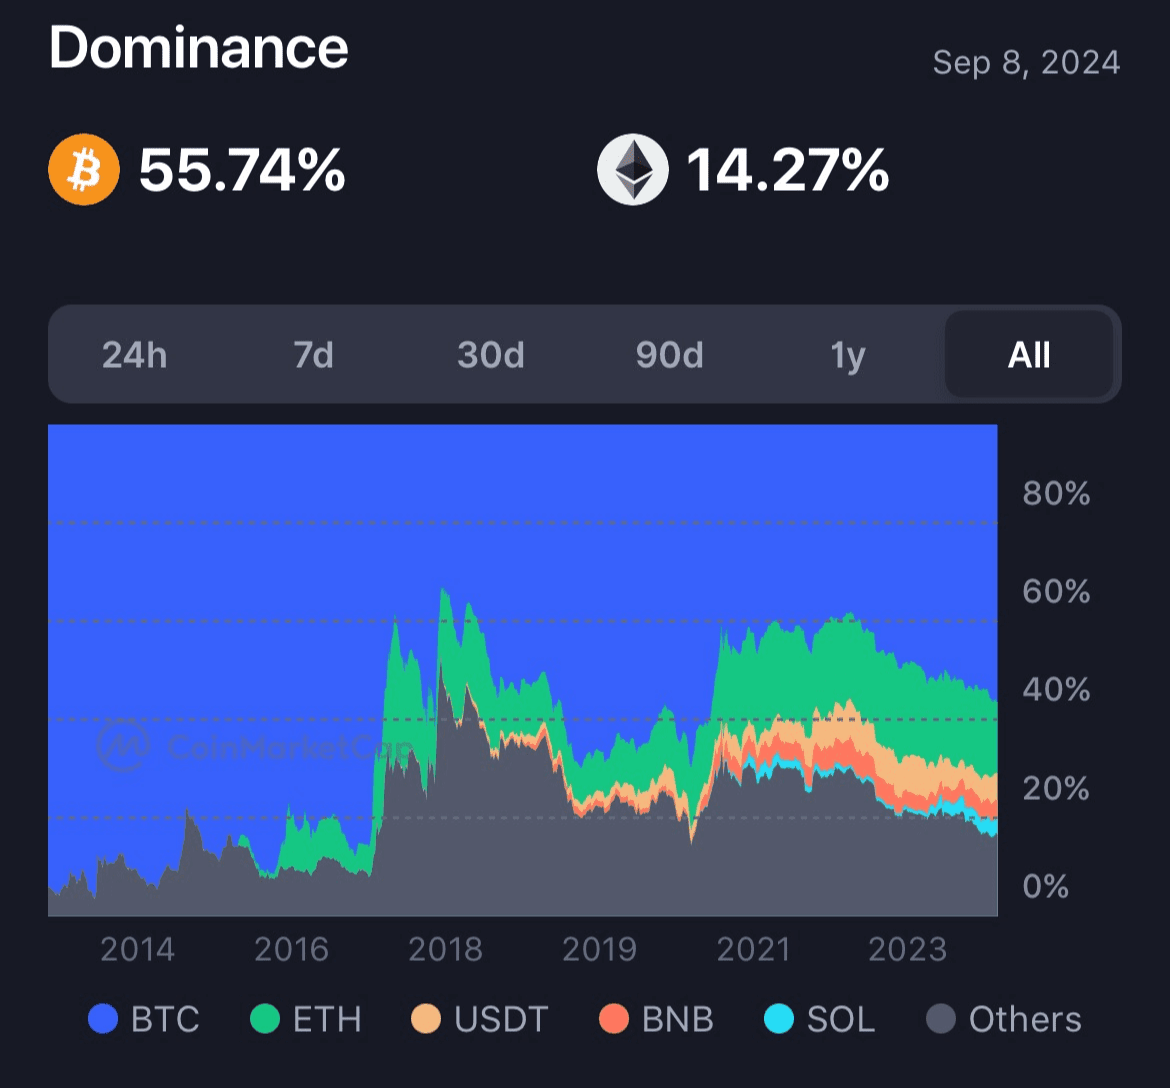The width and height of the screenshot is (1170, 1088).
Task: Click the 80% gridline on the axis
Action: pyautogui.click(x=1056, y=492)
